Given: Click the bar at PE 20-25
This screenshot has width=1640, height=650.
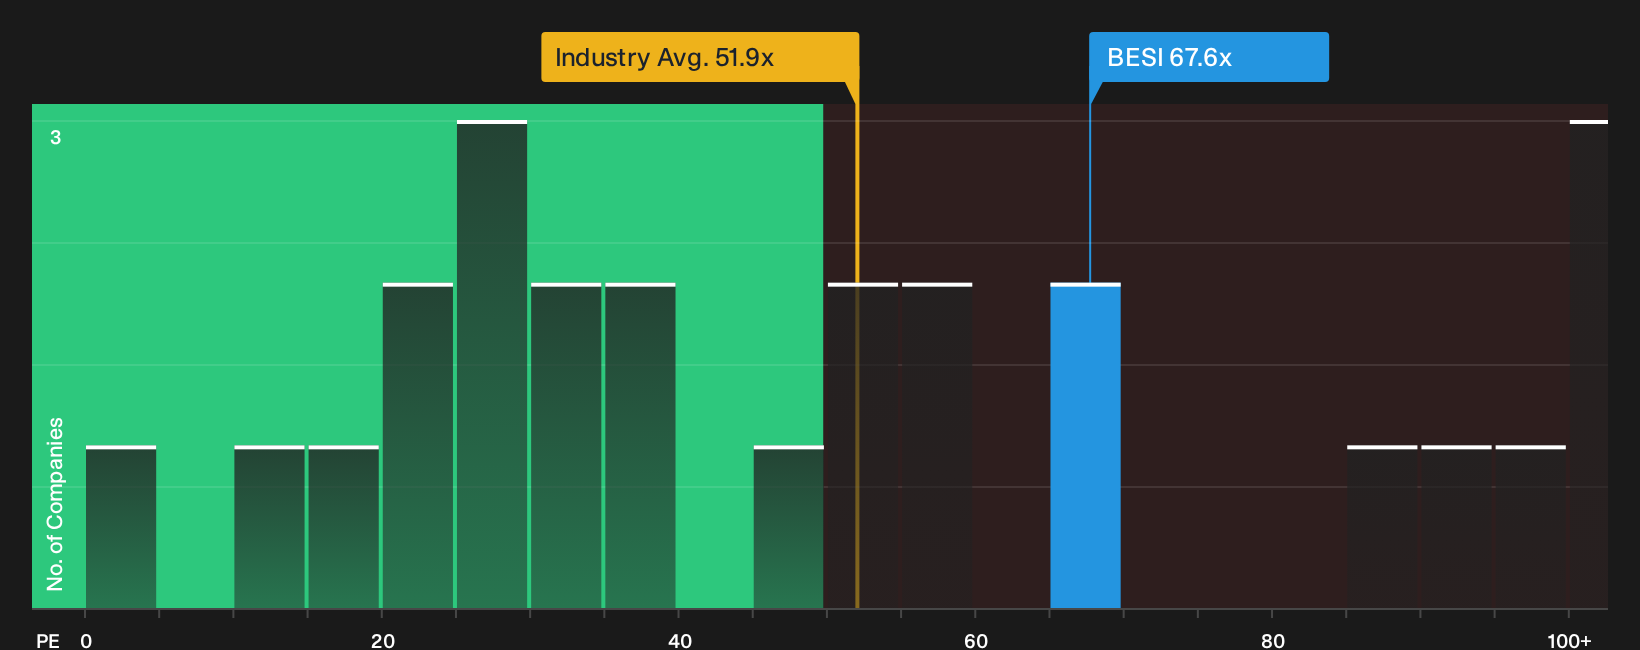Looking at the screenshot, I should [x=418, y=446].
